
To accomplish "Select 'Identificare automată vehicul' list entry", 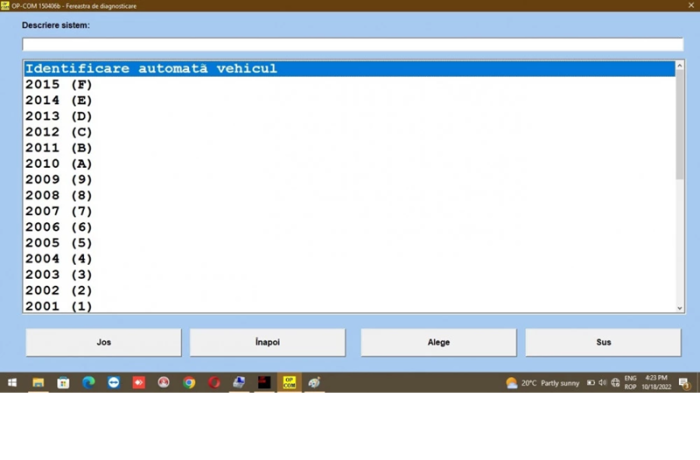I will pos(150,69).
